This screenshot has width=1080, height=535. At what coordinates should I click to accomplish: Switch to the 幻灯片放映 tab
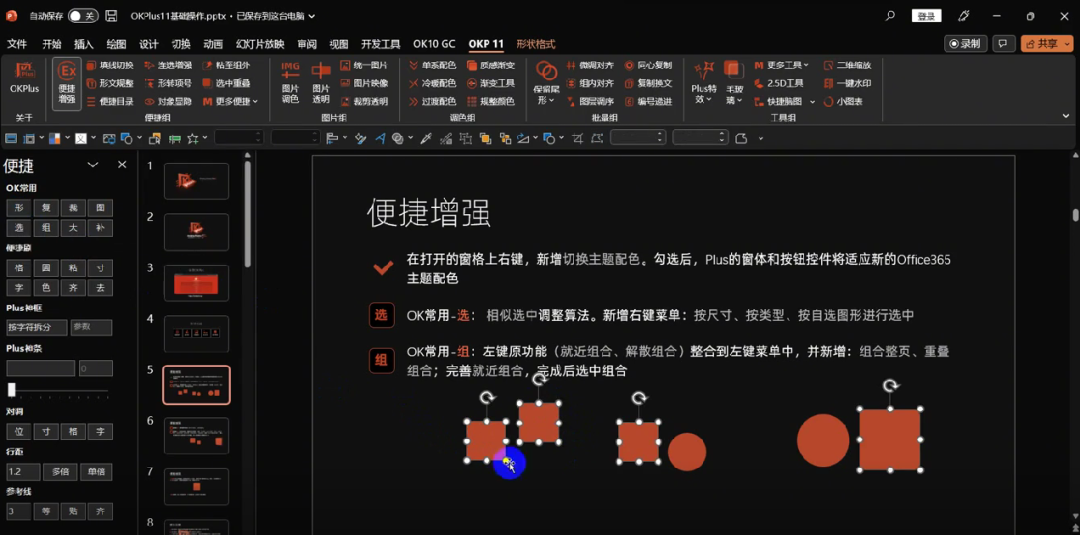(260, 44)
